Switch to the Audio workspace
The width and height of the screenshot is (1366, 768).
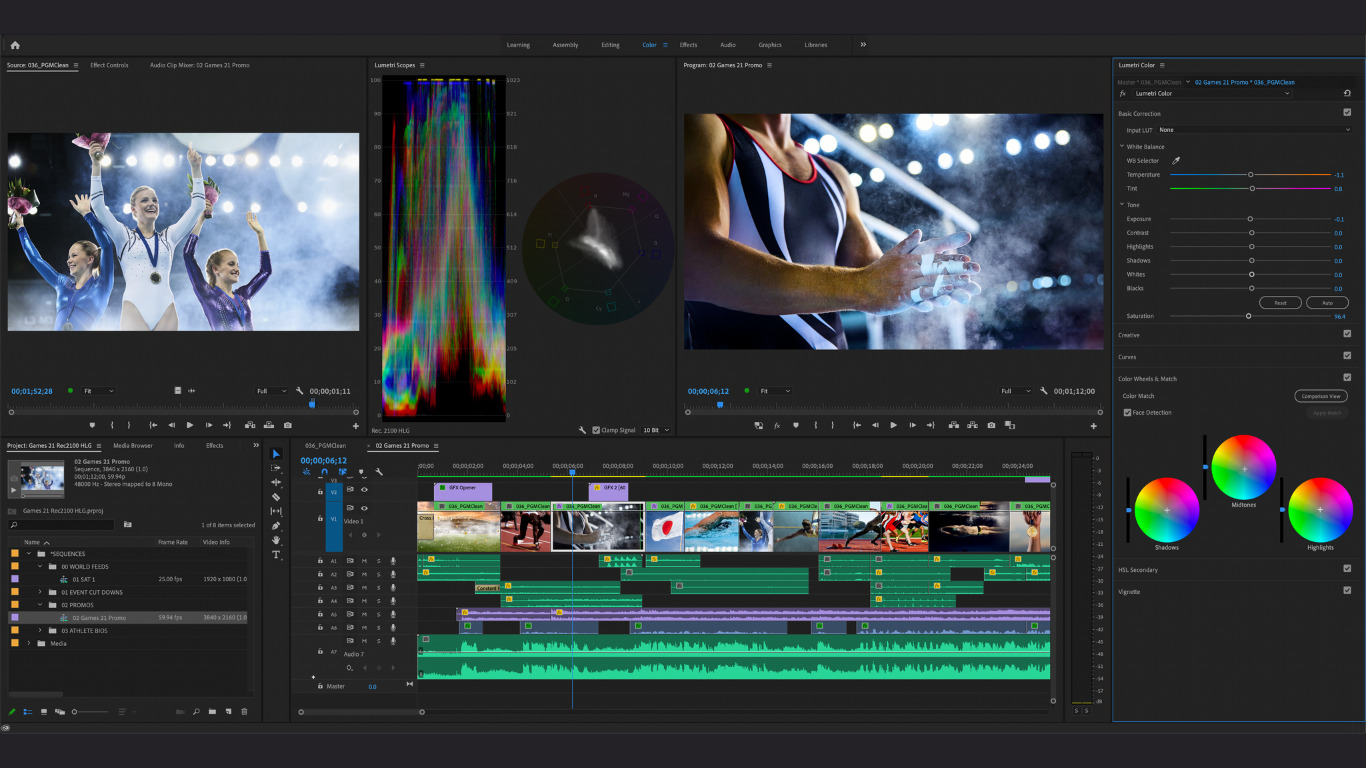pos(728,45)
